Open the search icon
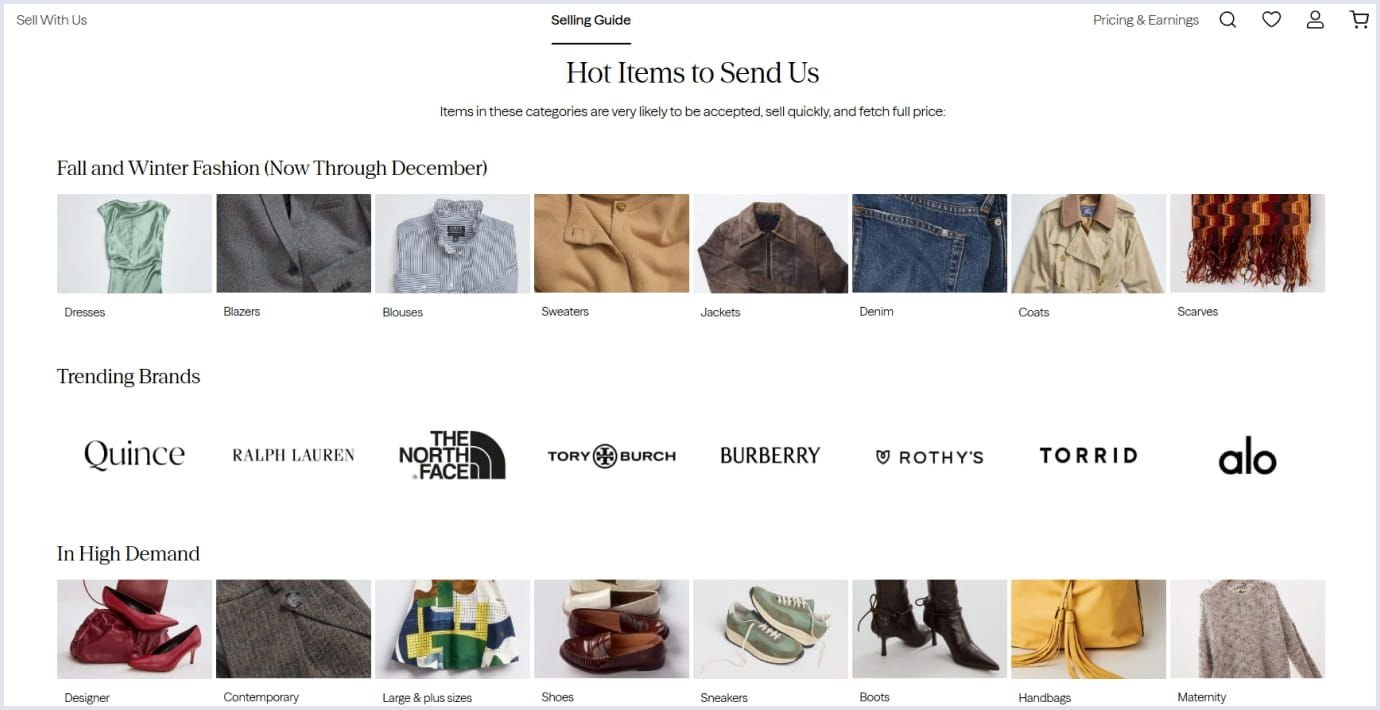Viewport: 1380px width, 710px height. click(1227, 19)
